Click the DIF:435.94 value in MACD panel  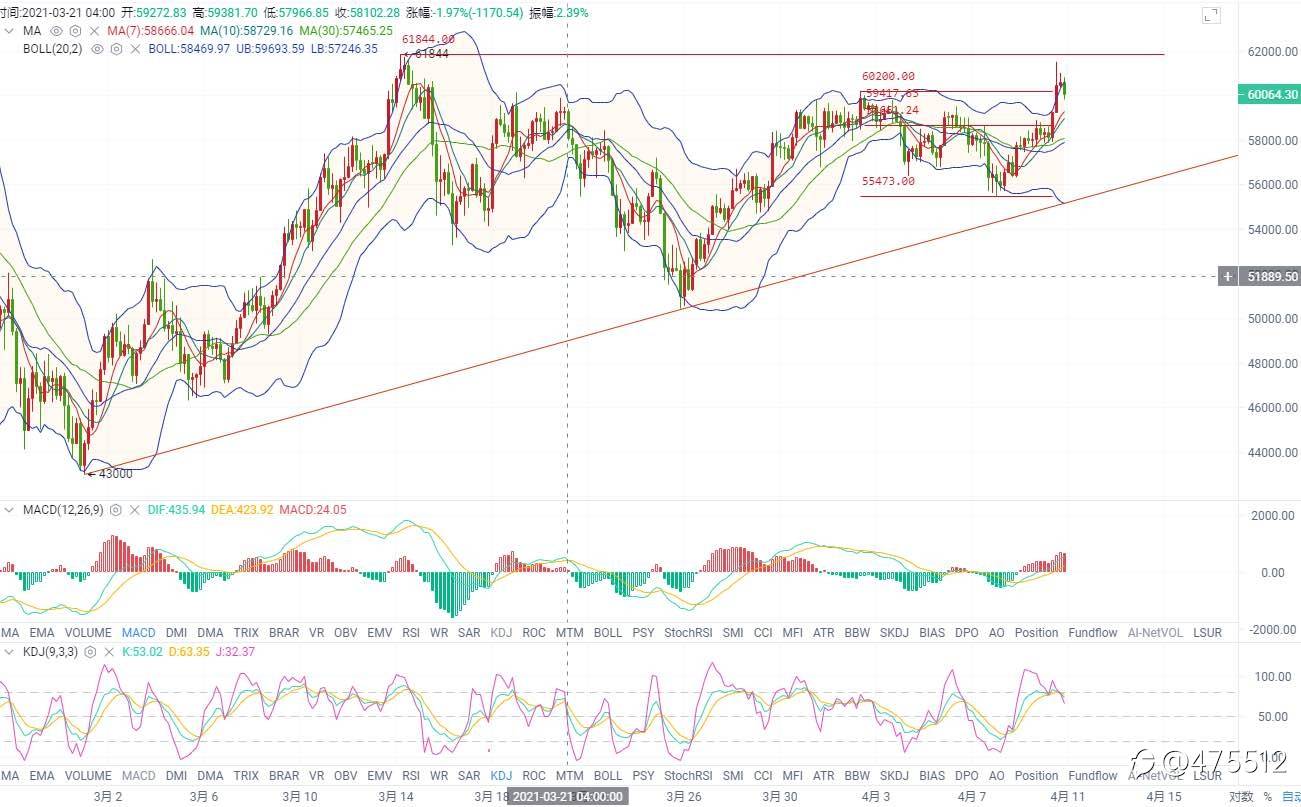pos(176,510)
